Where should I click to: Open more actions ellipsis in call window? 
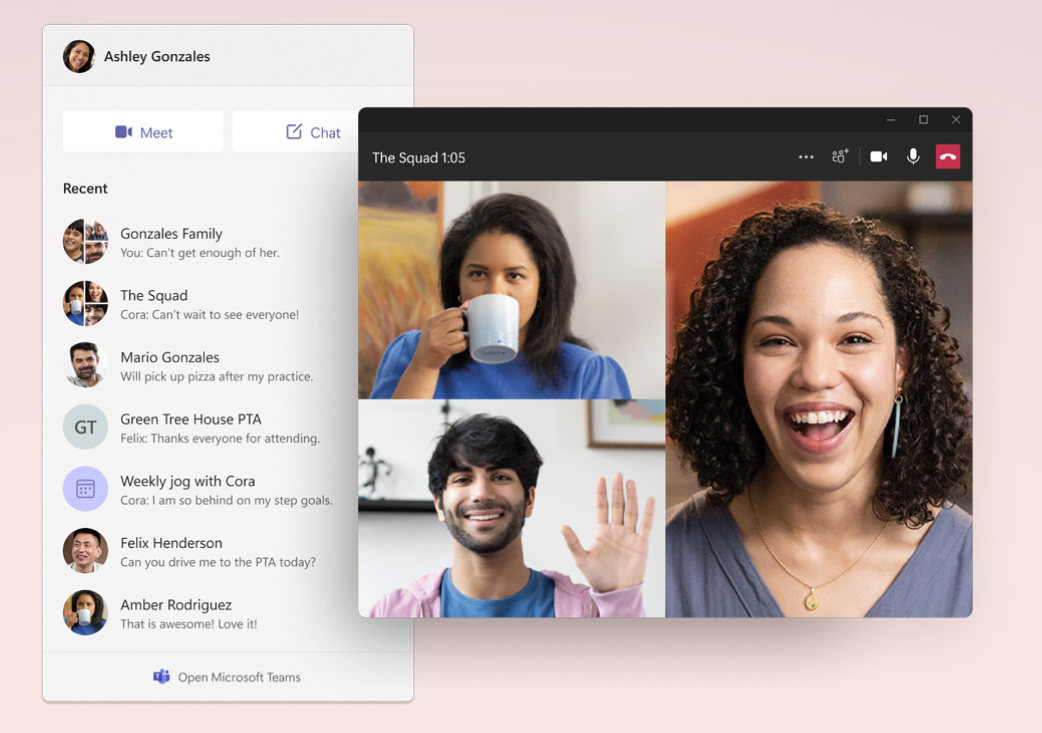(x=806, y=157)
